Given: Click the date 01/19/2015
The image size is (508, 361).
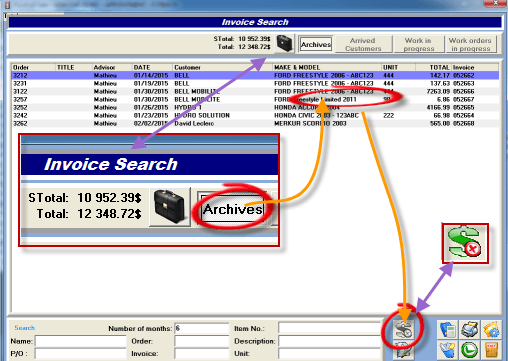Looking at the screenshot, I should coord(151,83).
